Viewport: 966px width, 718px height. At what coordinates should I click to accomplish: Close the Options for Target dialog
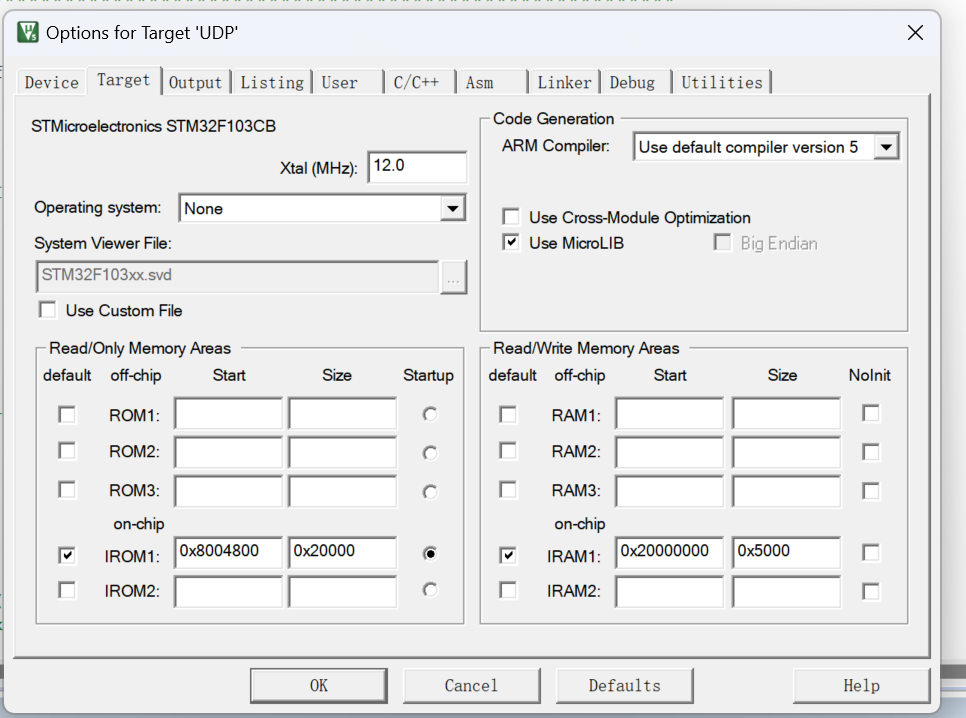pos(915,33)
